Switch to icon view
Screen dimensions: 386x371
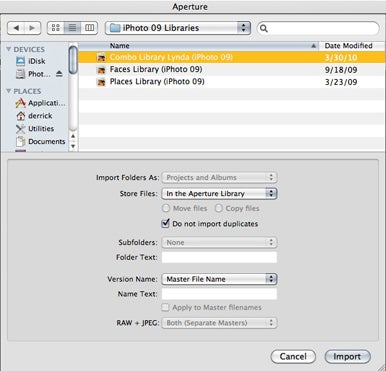click(x=56, y=28)
